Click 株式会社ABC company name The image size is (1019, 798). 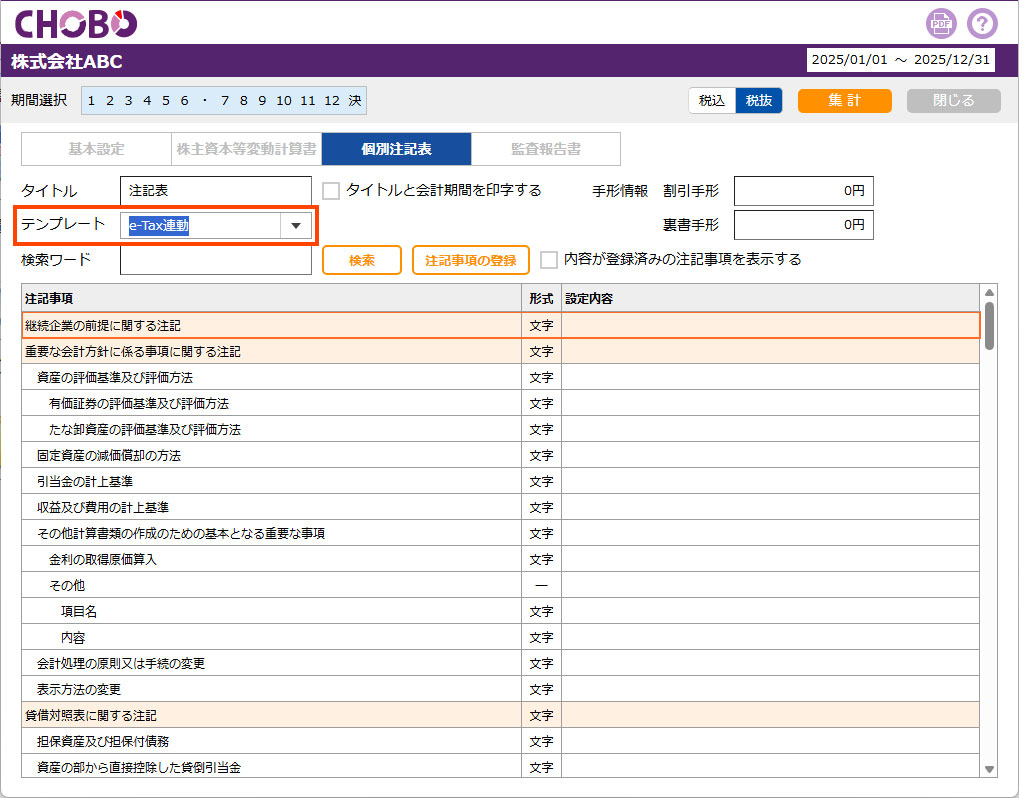point(67,62)
